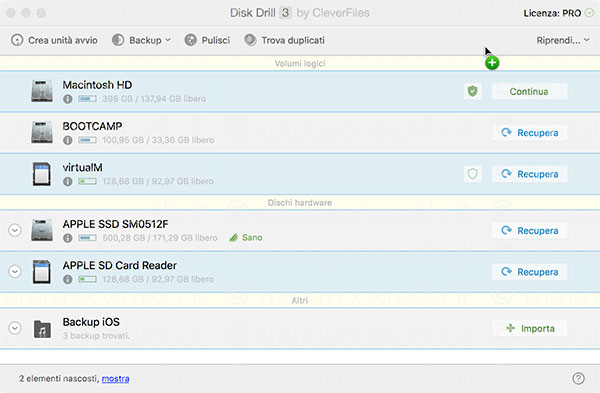Click the BOOTCAMP drive icon
The image size is (600, 393).
tap(42, 132)
